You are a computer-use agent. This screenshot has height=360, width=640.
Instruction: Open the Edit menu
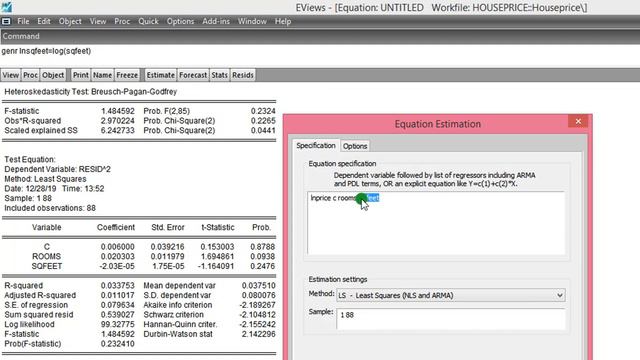(x=44, y=21)
